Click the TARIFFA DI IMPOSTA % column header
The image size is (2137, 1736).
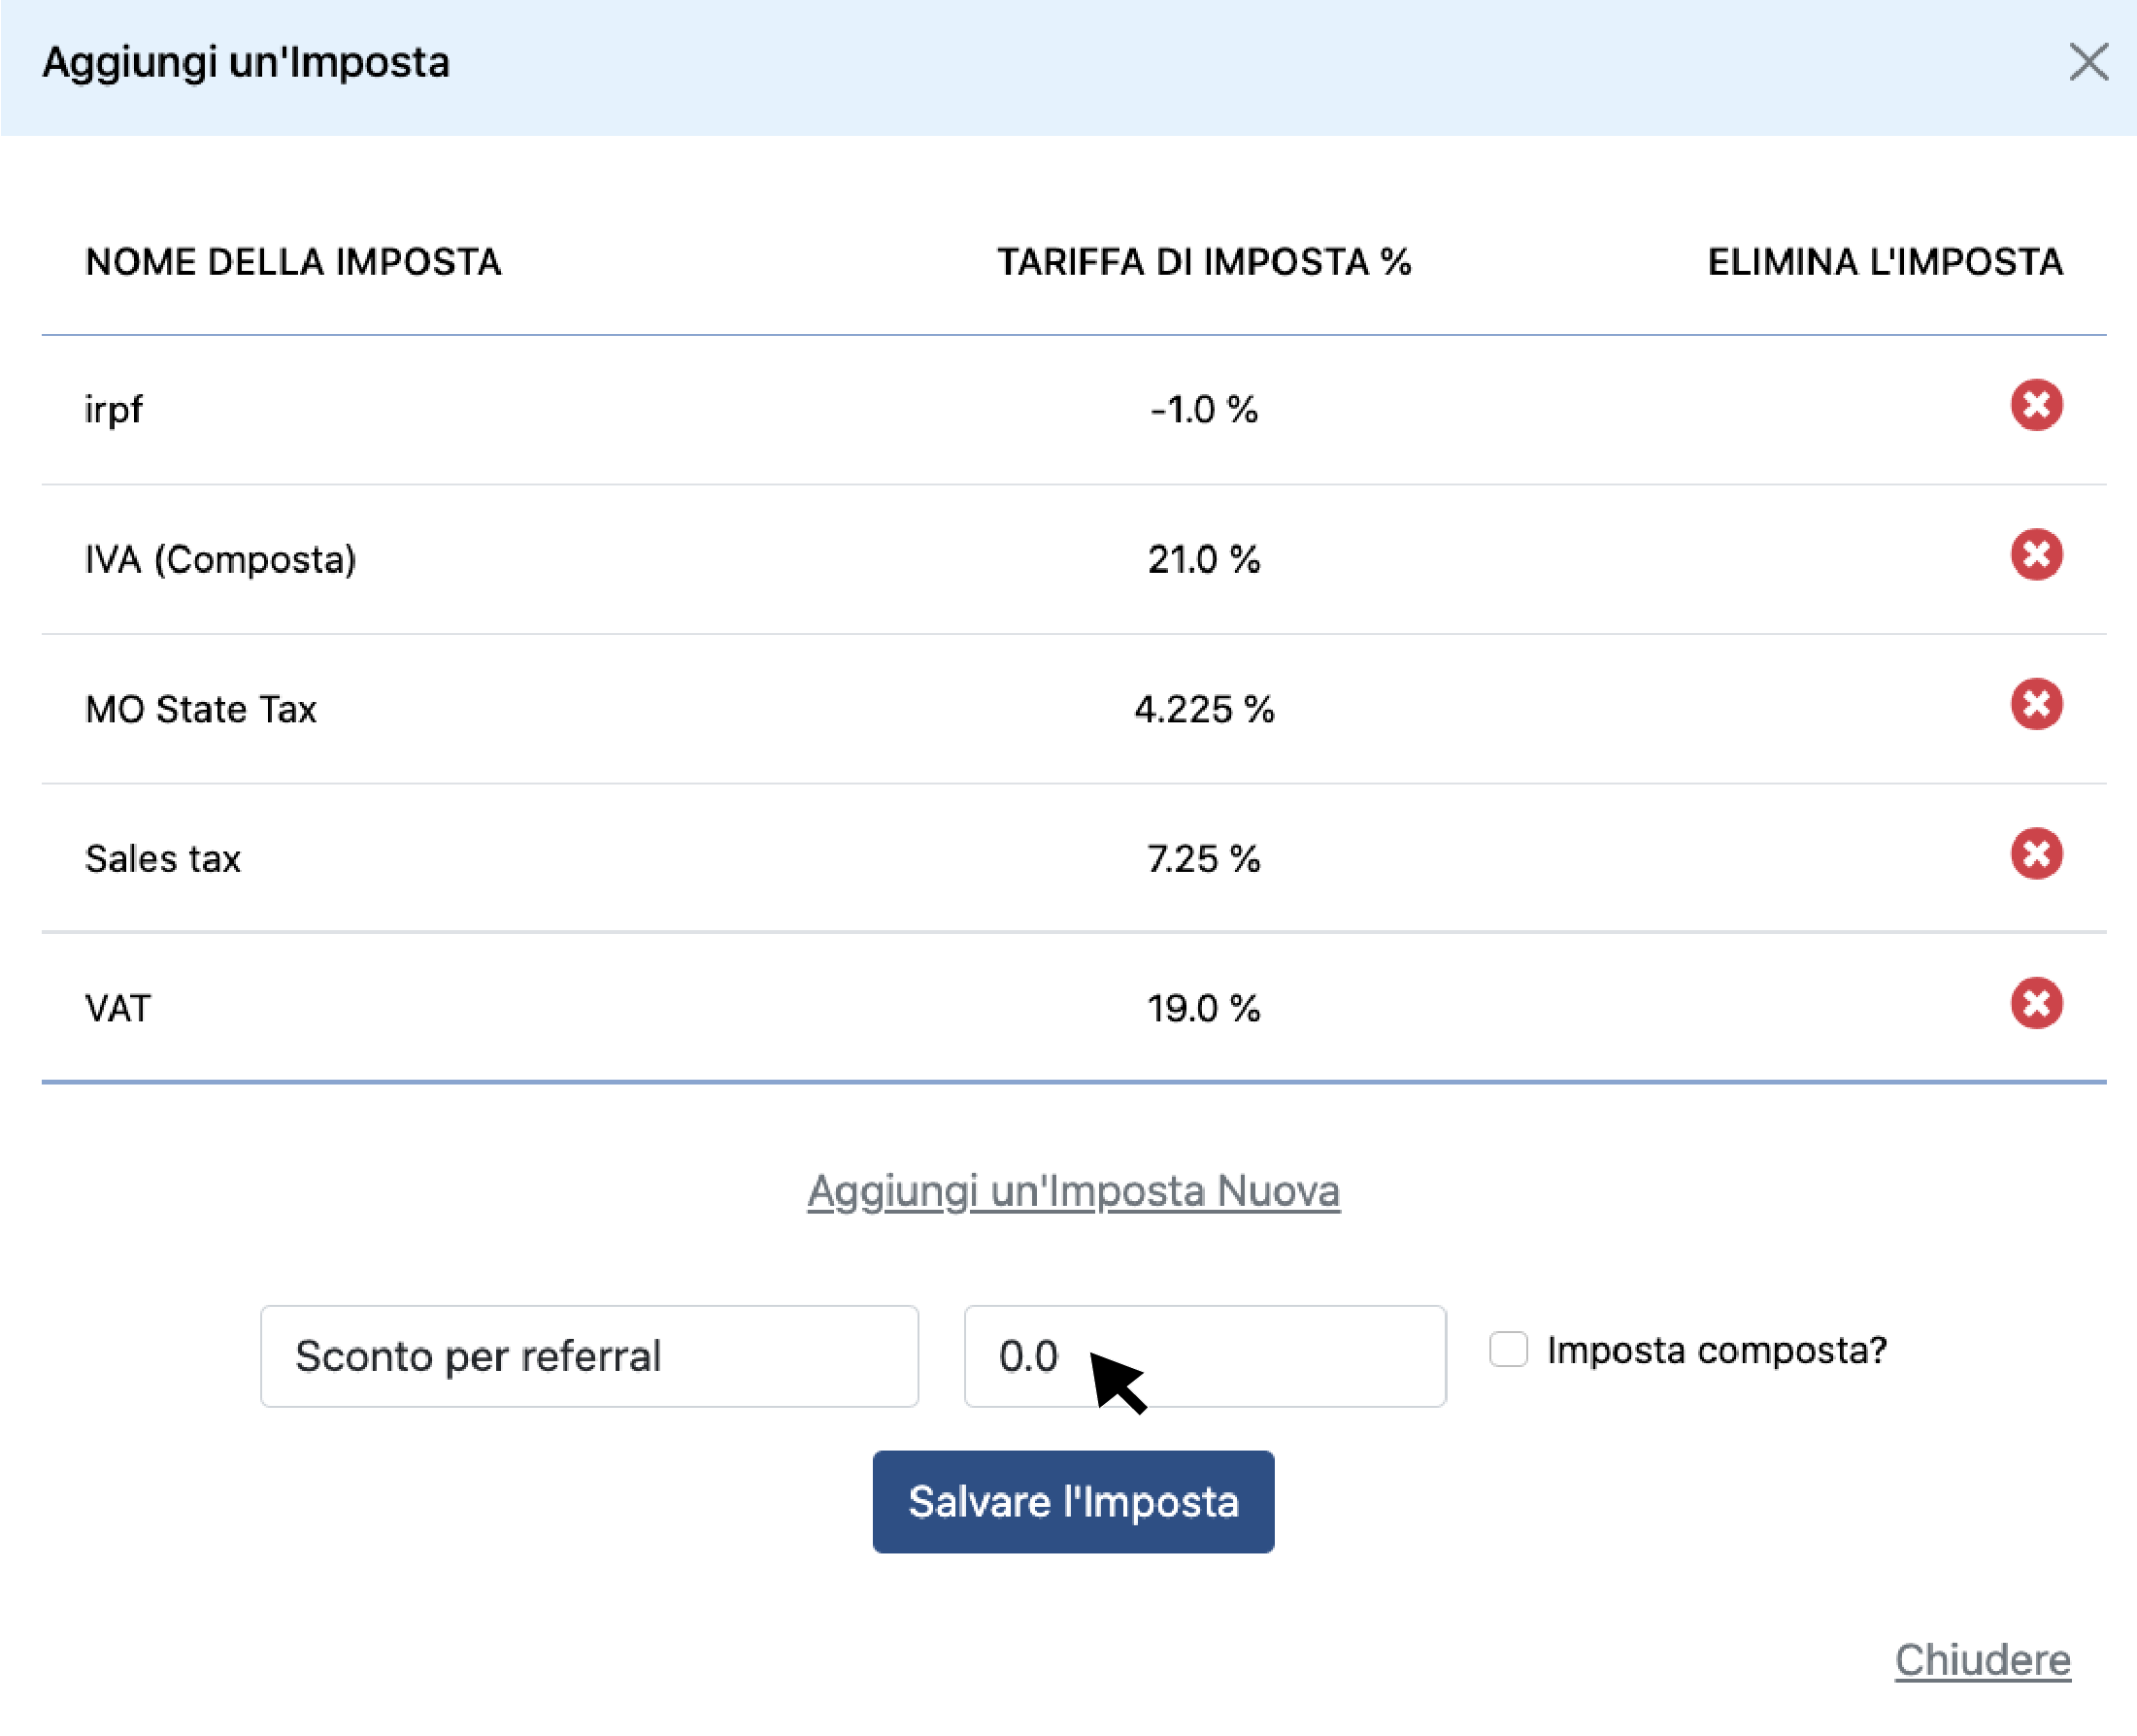1204,262
